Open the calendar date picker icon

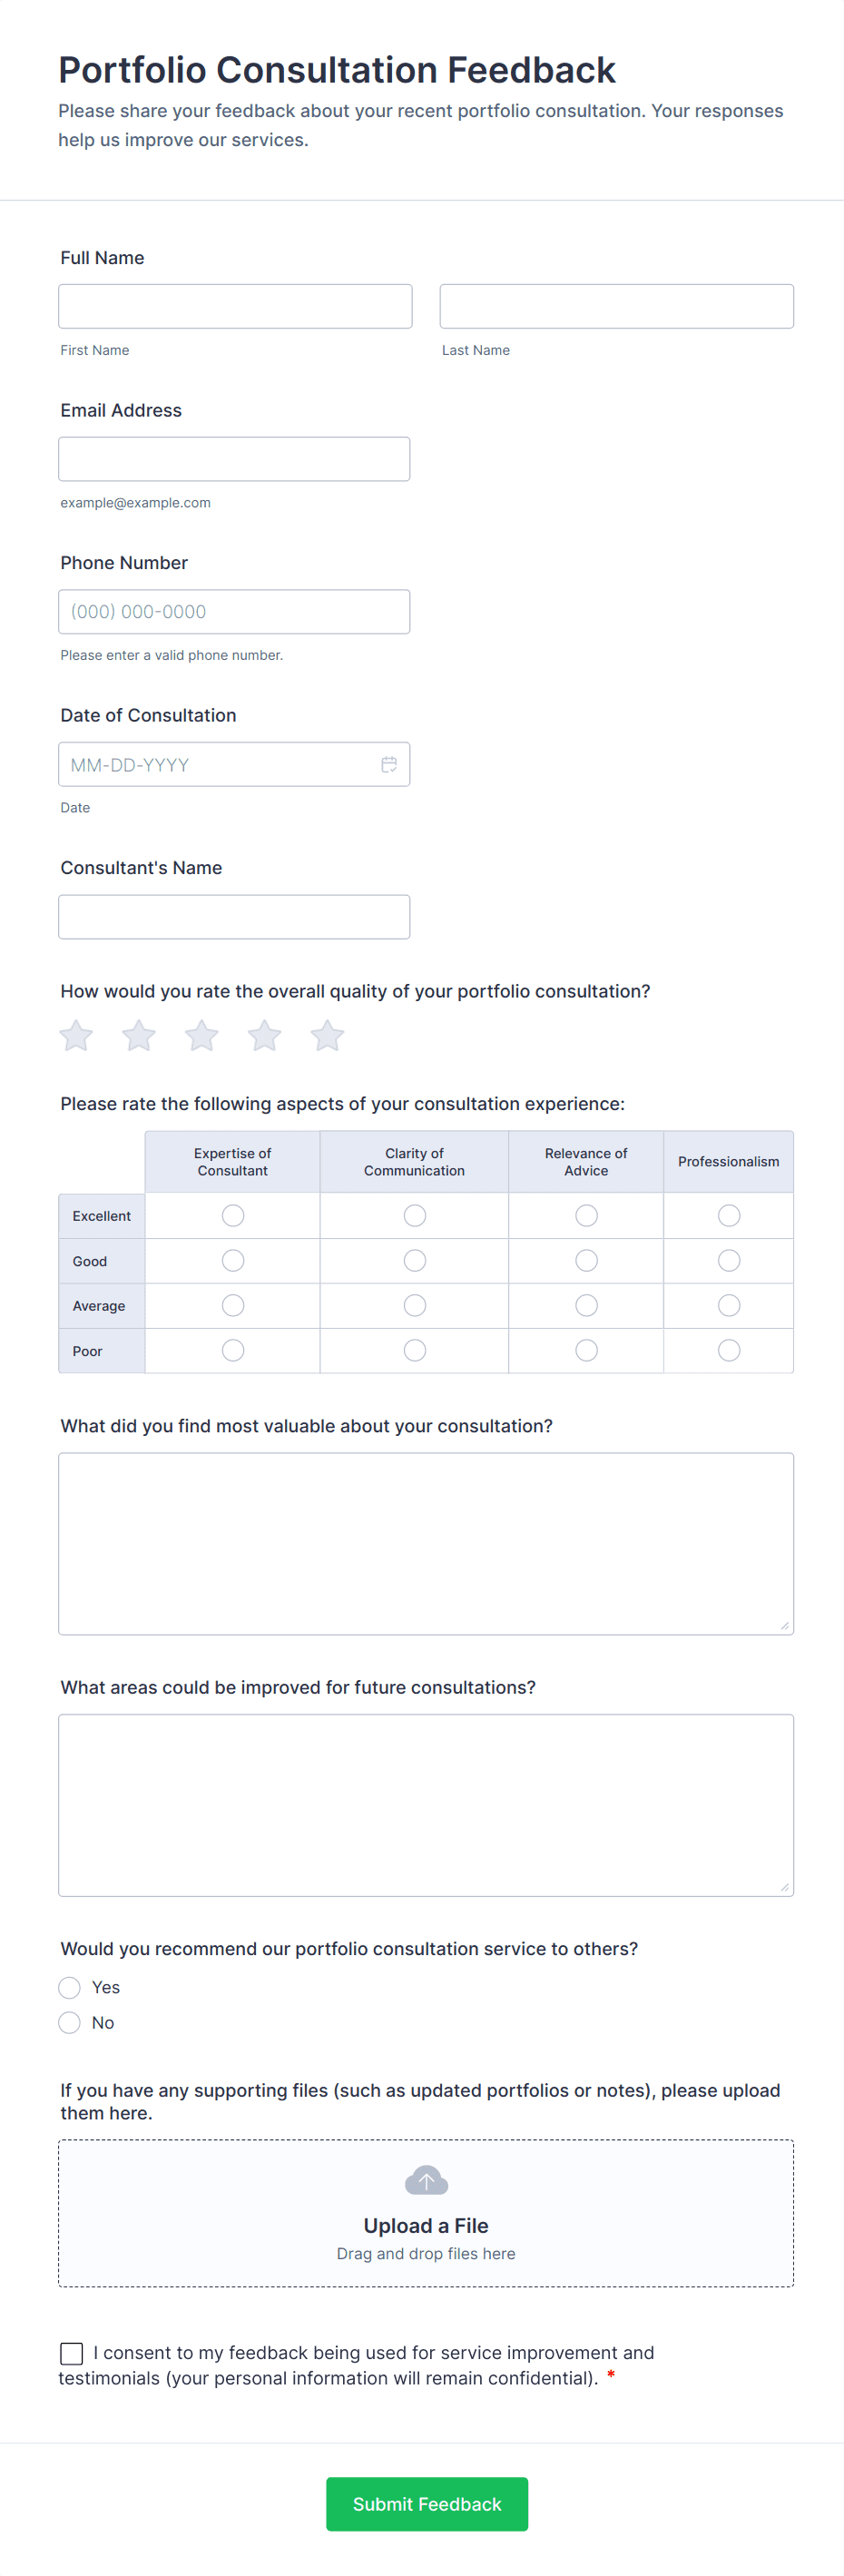[389, 765]
